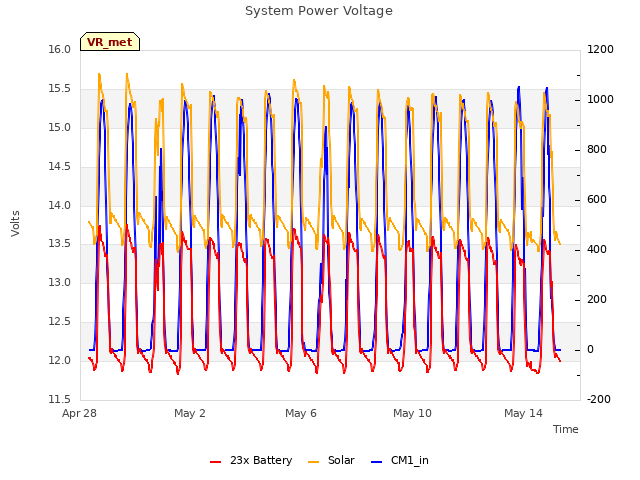Click the System Power Voltage chart title
Image resolution: width=640 pixels, height=480 pixels.
[319, 11]
